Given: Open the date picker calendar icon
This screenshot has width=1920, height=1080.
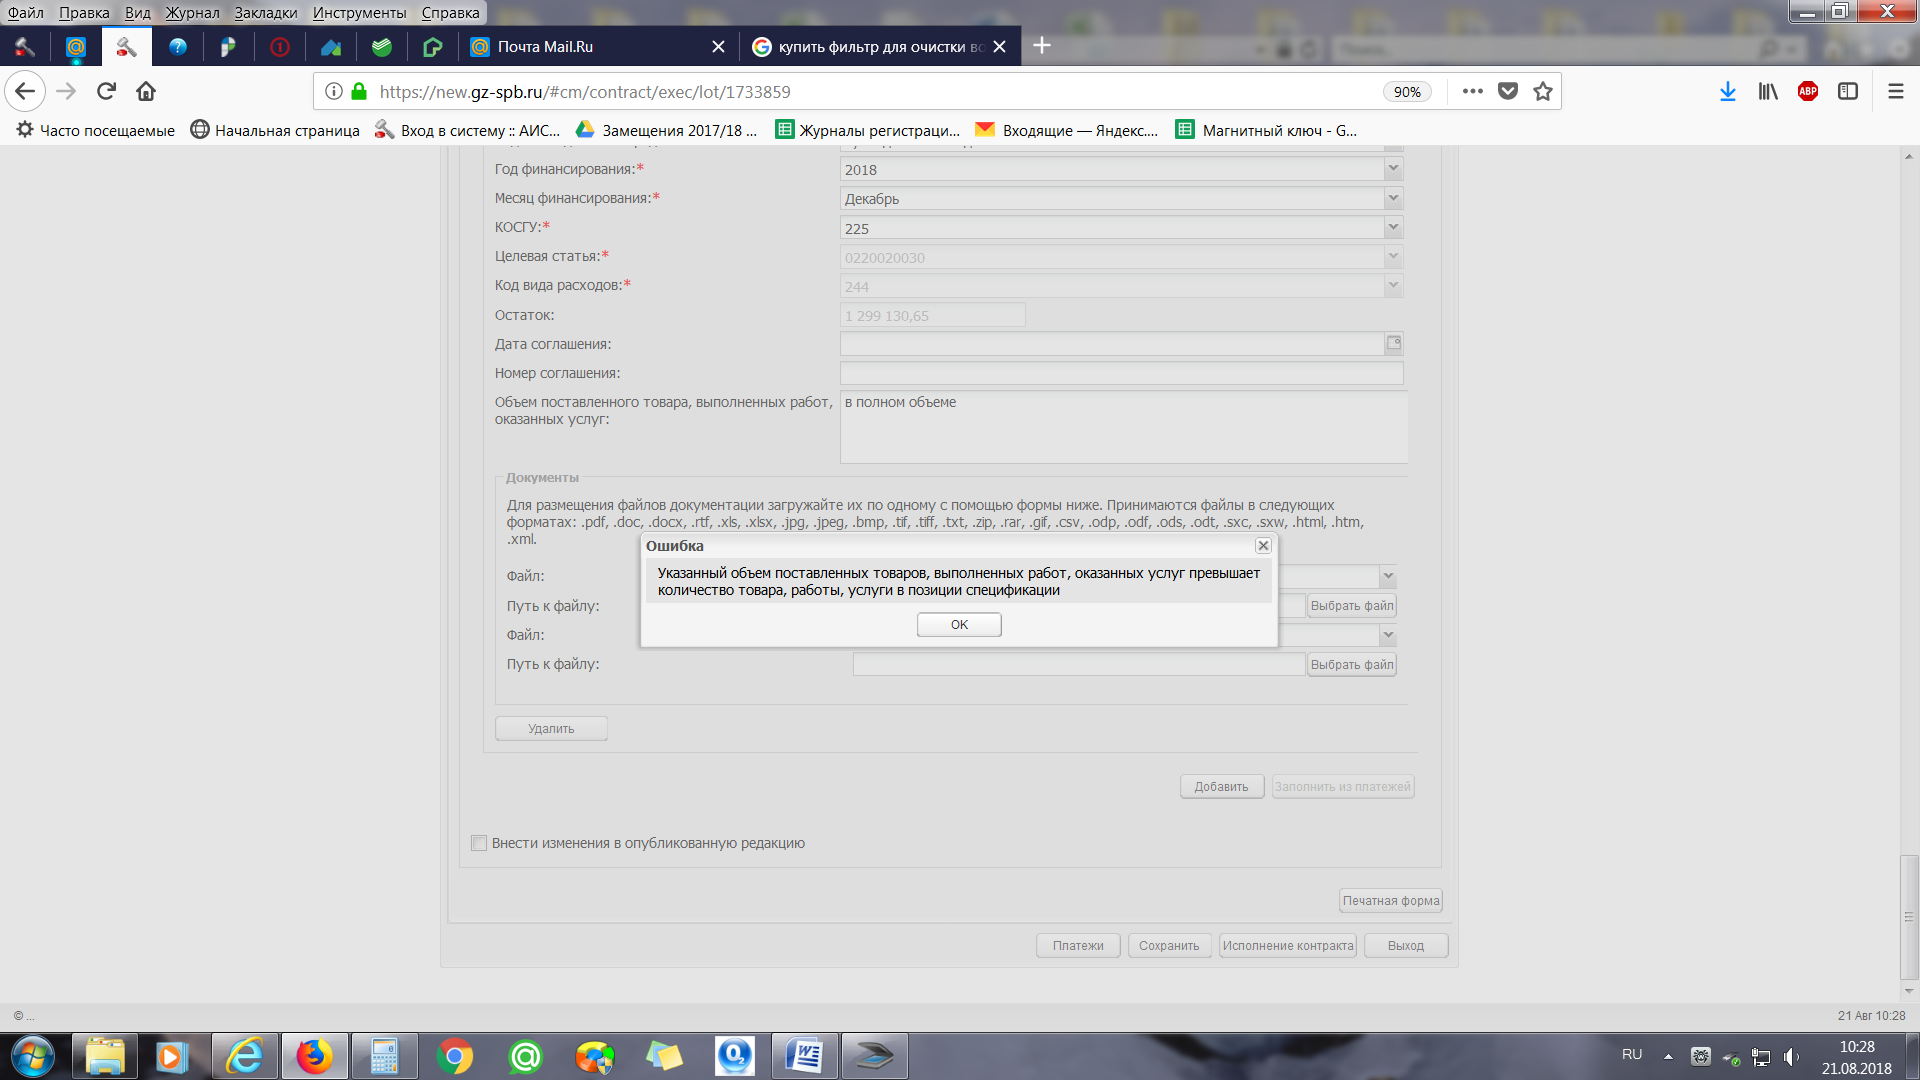Looking at the screenshot, I should pyautogui.click(x=1393, y=344).
